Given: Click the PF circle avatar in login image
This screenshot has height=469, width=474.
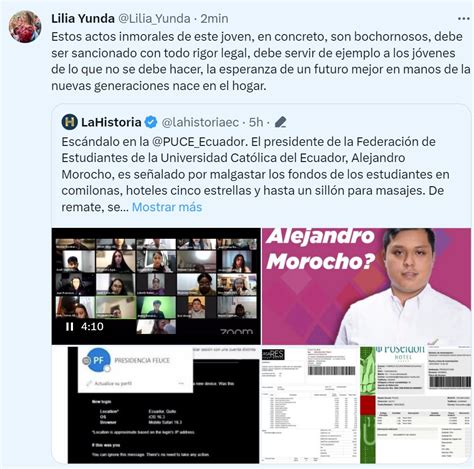Looking at the screenshot, I should [98, 360].
